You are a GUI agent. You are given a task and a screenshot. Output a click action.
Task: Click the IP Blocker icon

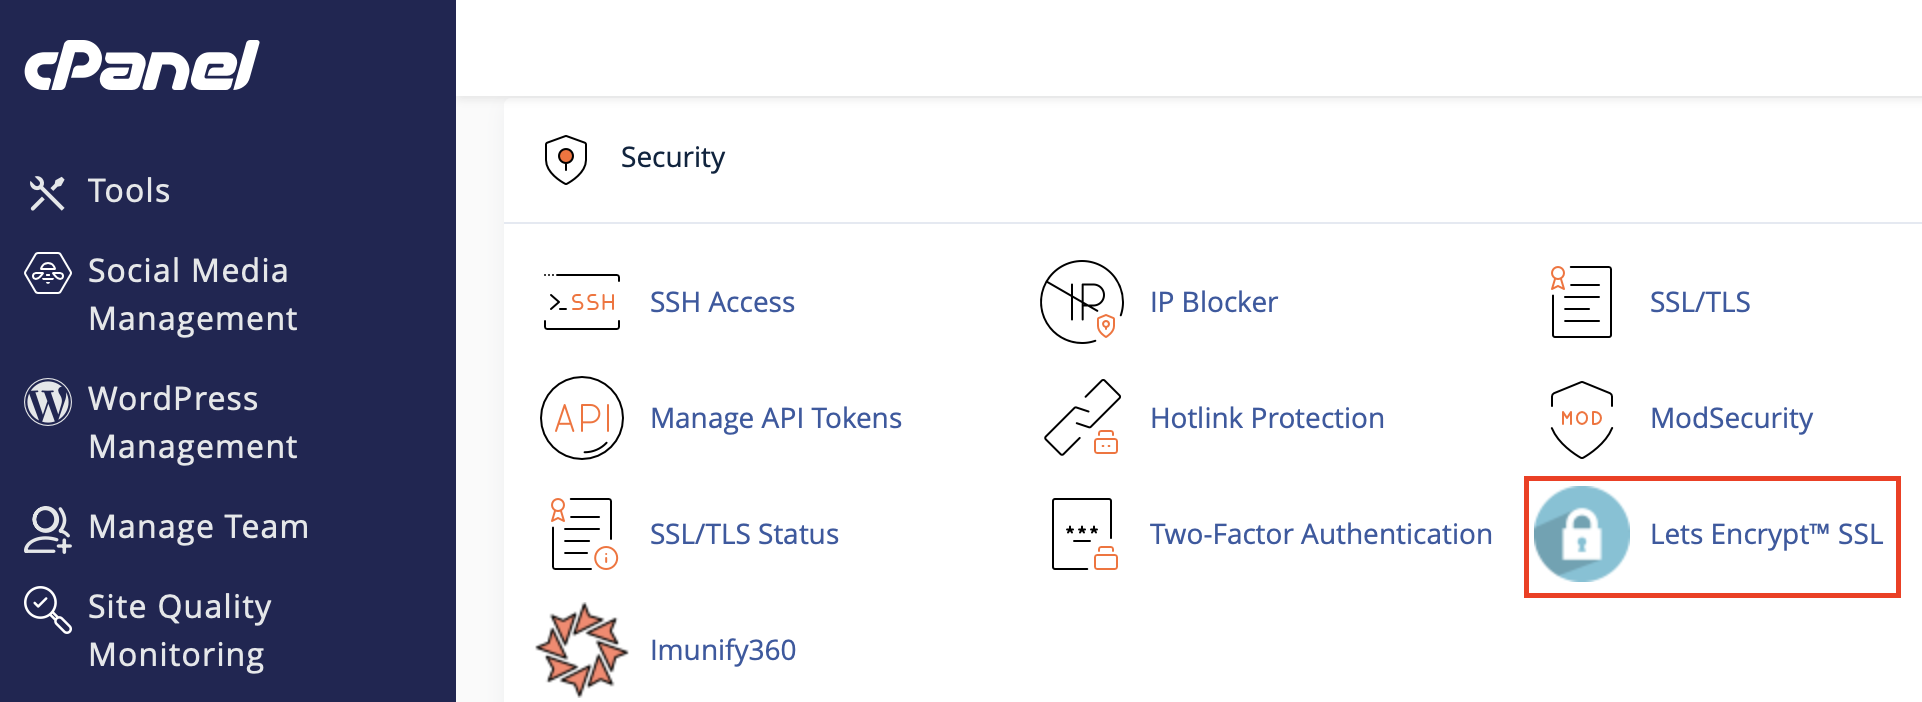(1082, 302)
